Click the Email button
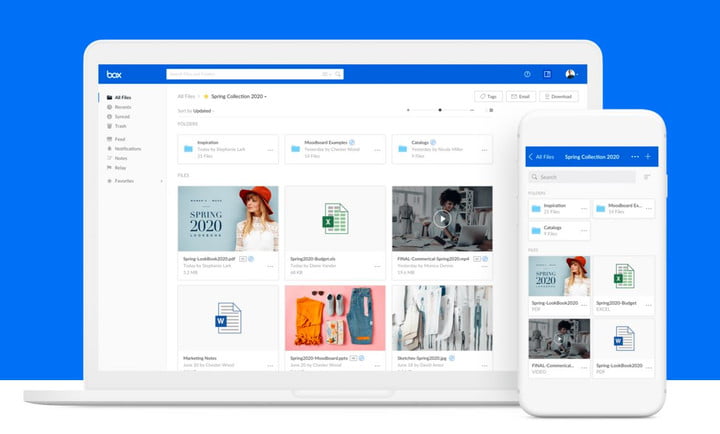The width and height of the screenshot is (720, 434). tap(521, 96)
